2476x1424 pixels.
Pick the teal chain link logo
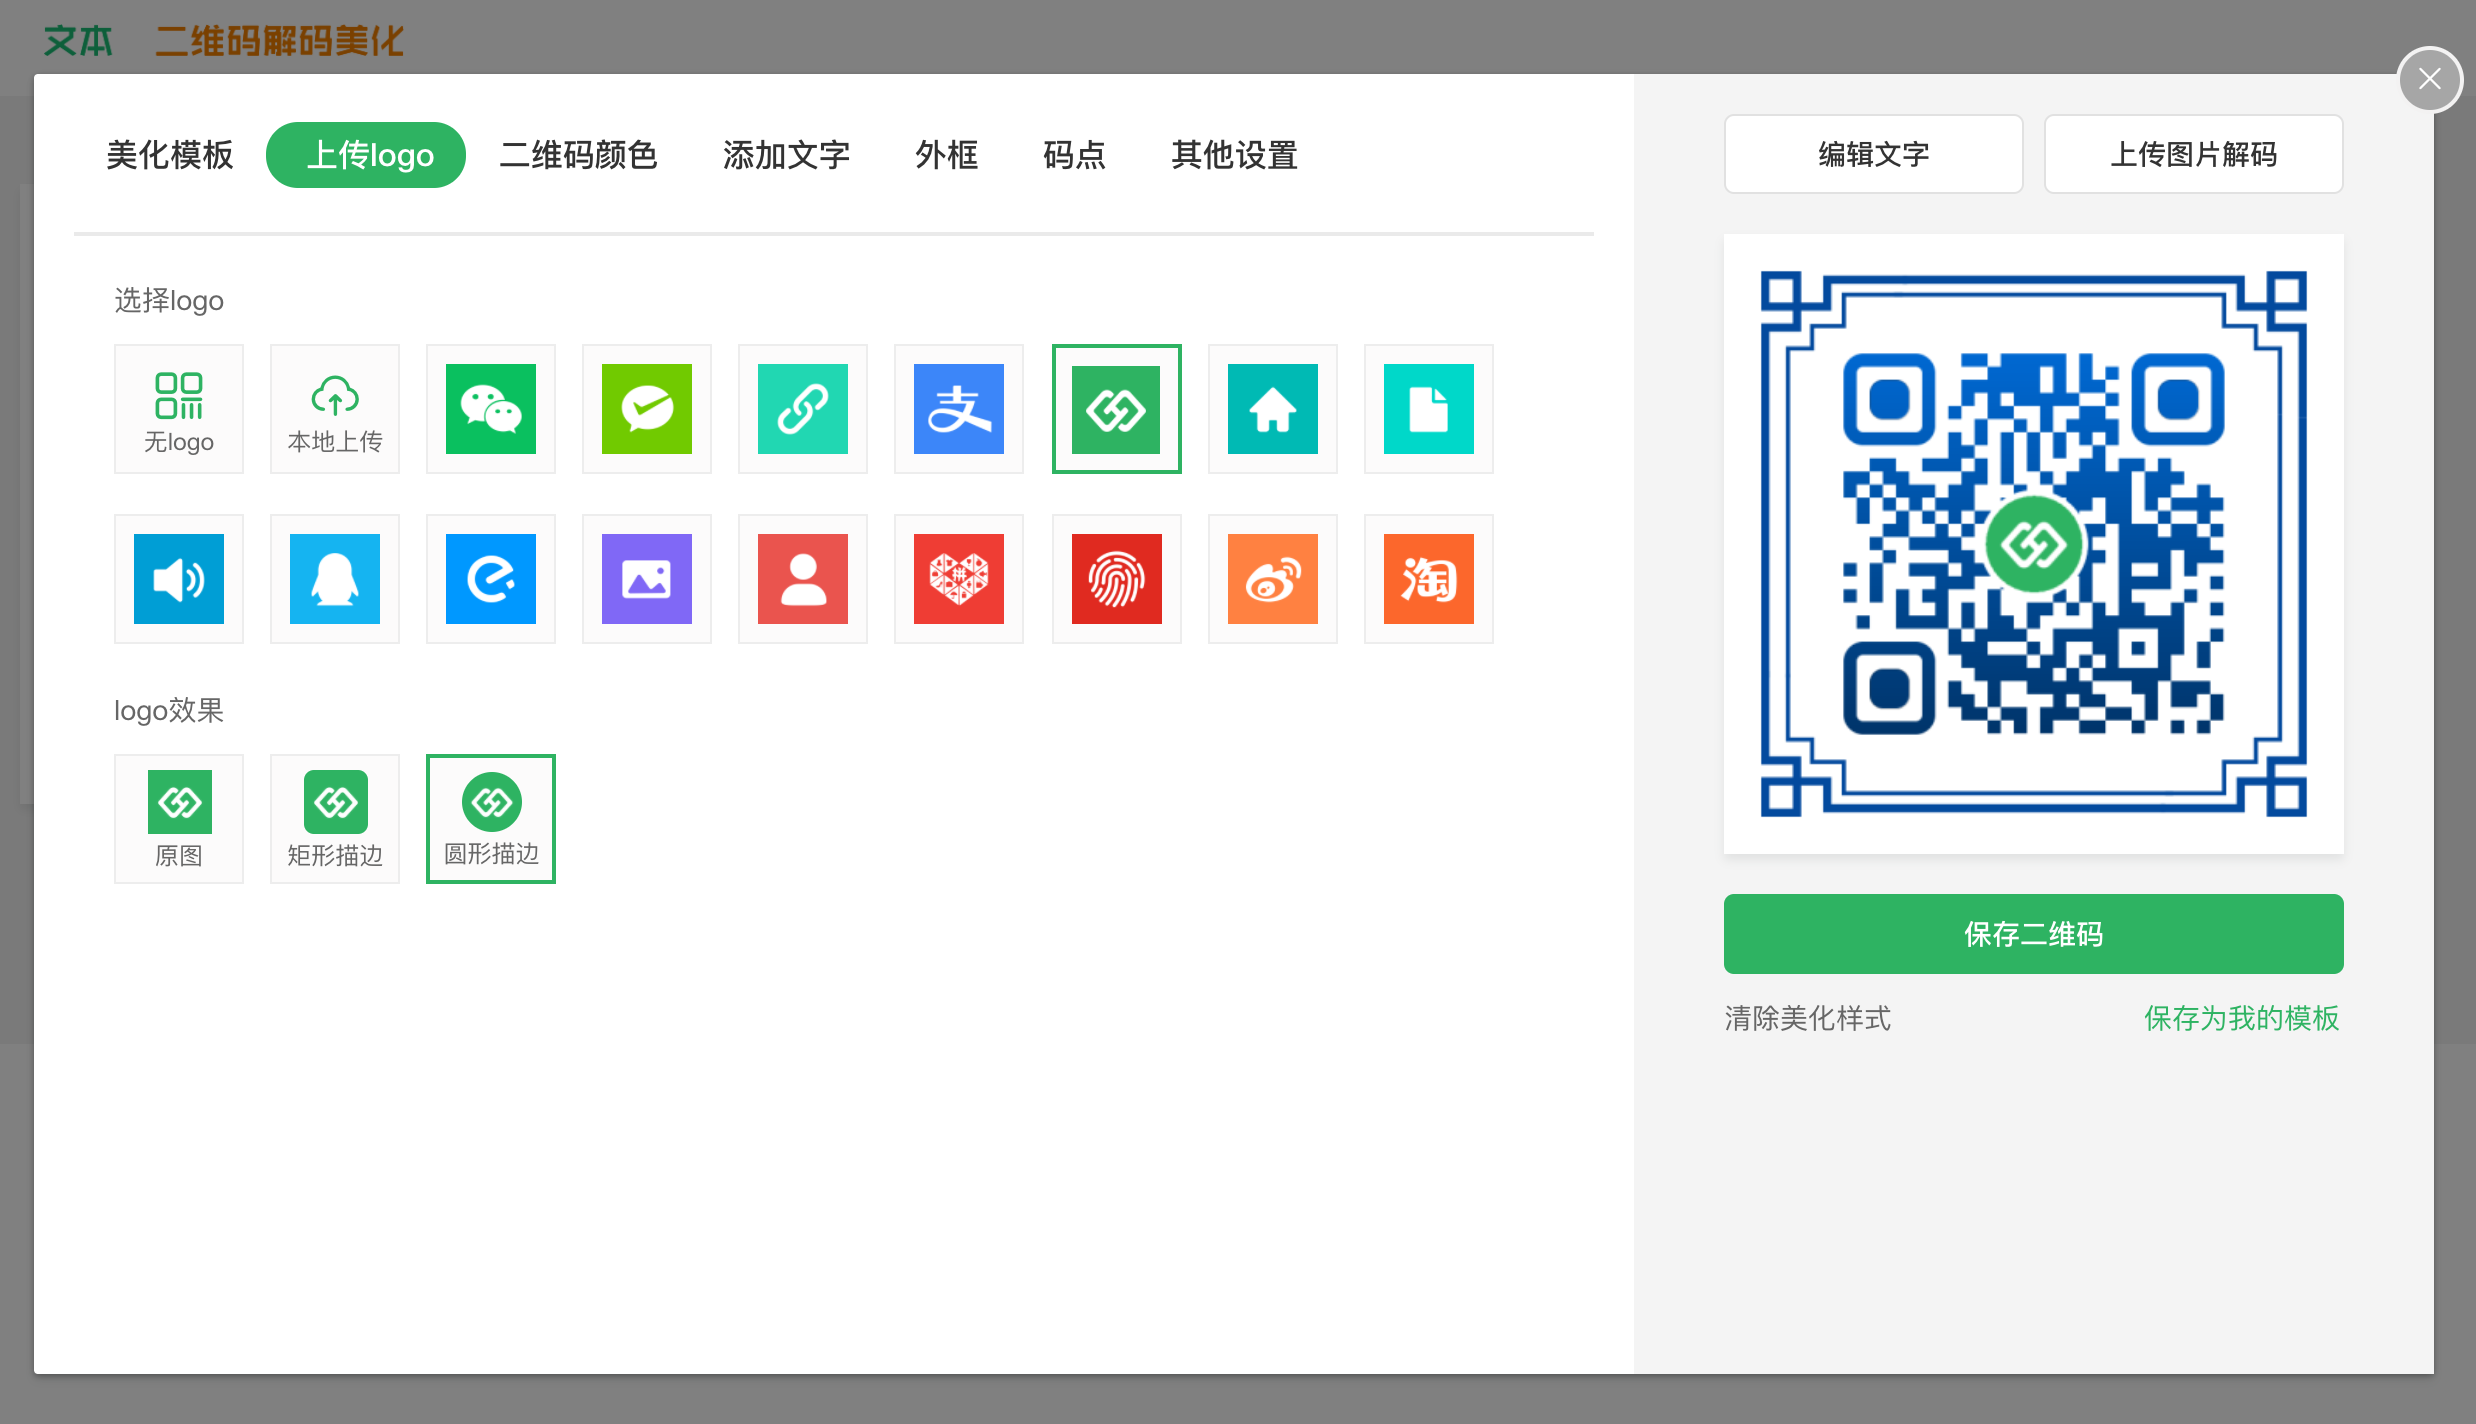coord(803,409)
